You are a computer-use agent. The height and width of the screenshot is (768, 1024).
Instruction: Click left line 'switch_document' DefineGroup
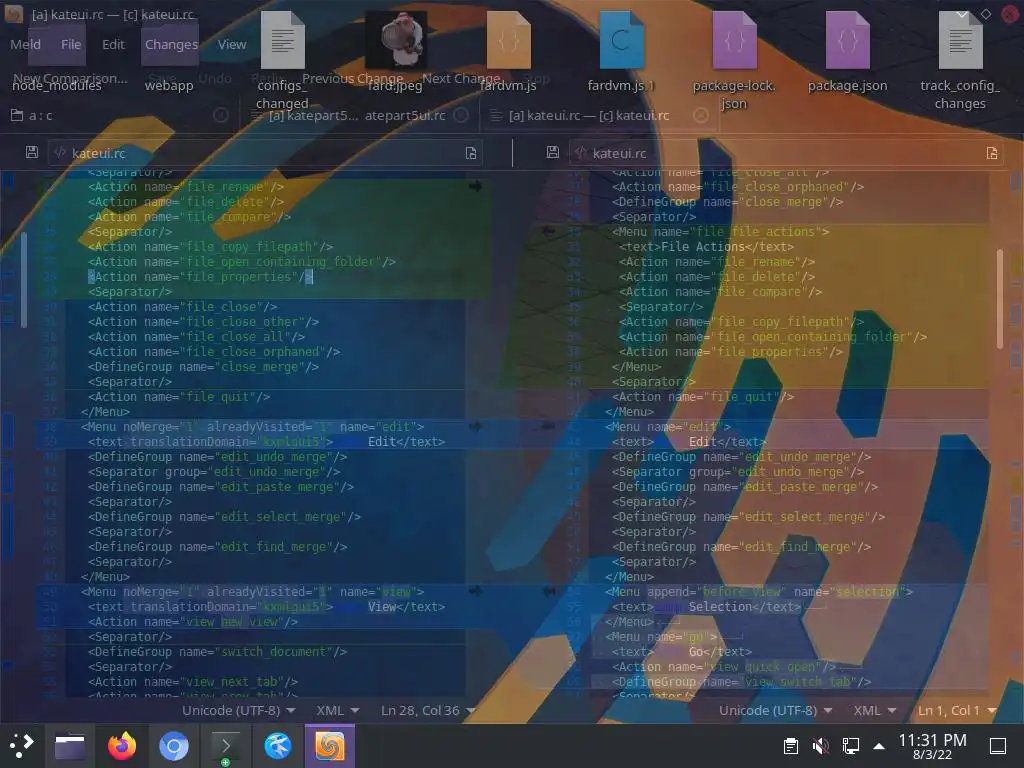pyautogui.click(x=217, y=652)
